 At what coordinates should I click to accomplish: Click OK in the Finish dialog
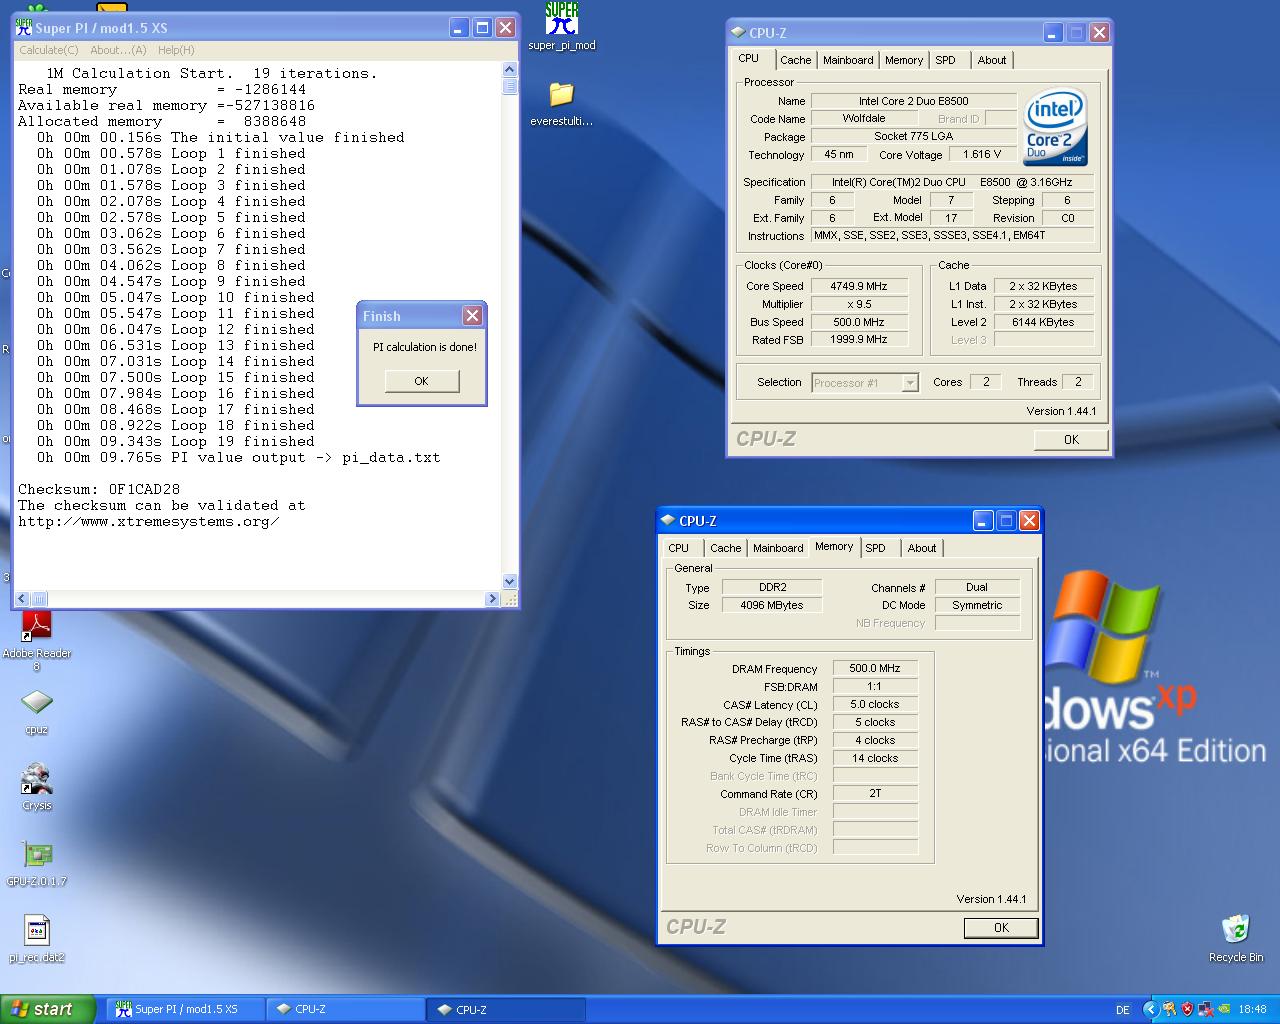pyautogui.click(x=421, y=381)
